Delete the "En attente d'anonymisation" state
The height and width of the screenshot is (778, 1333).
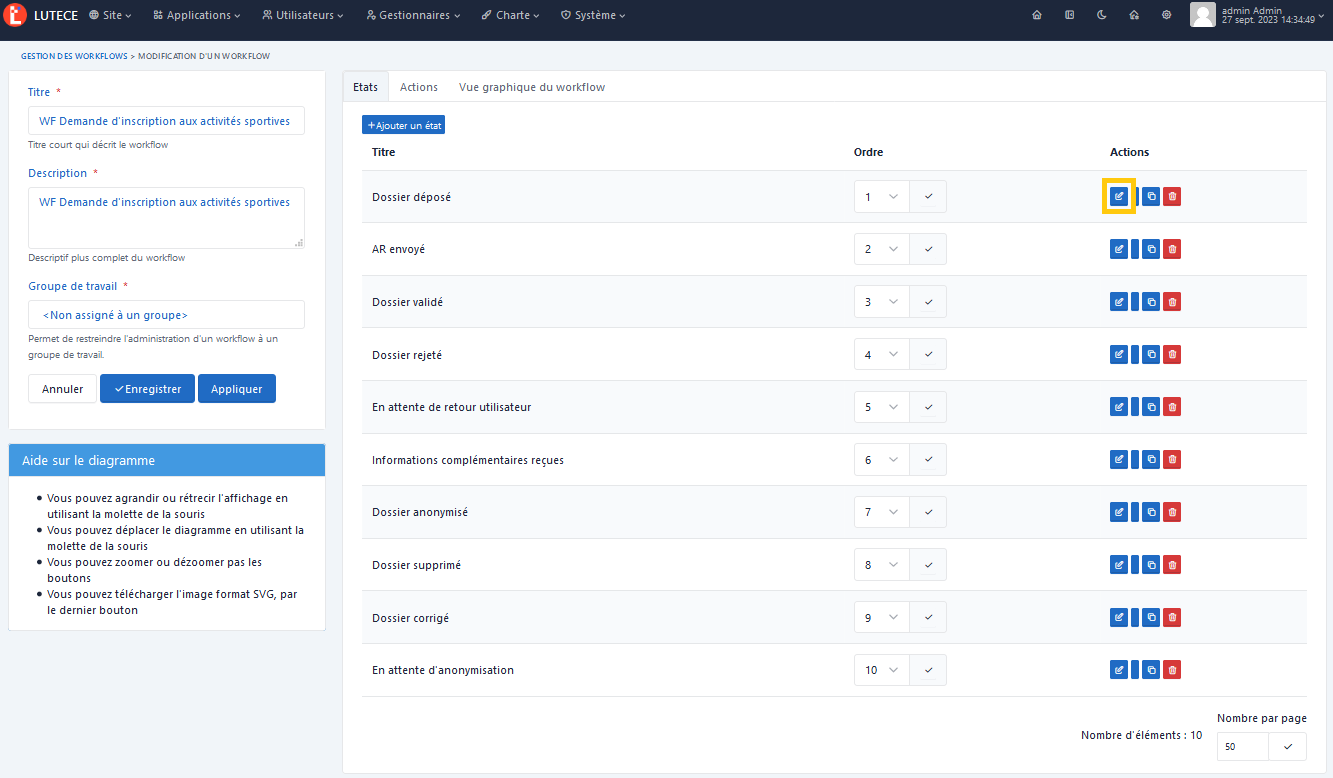[x=1172, y=670]
